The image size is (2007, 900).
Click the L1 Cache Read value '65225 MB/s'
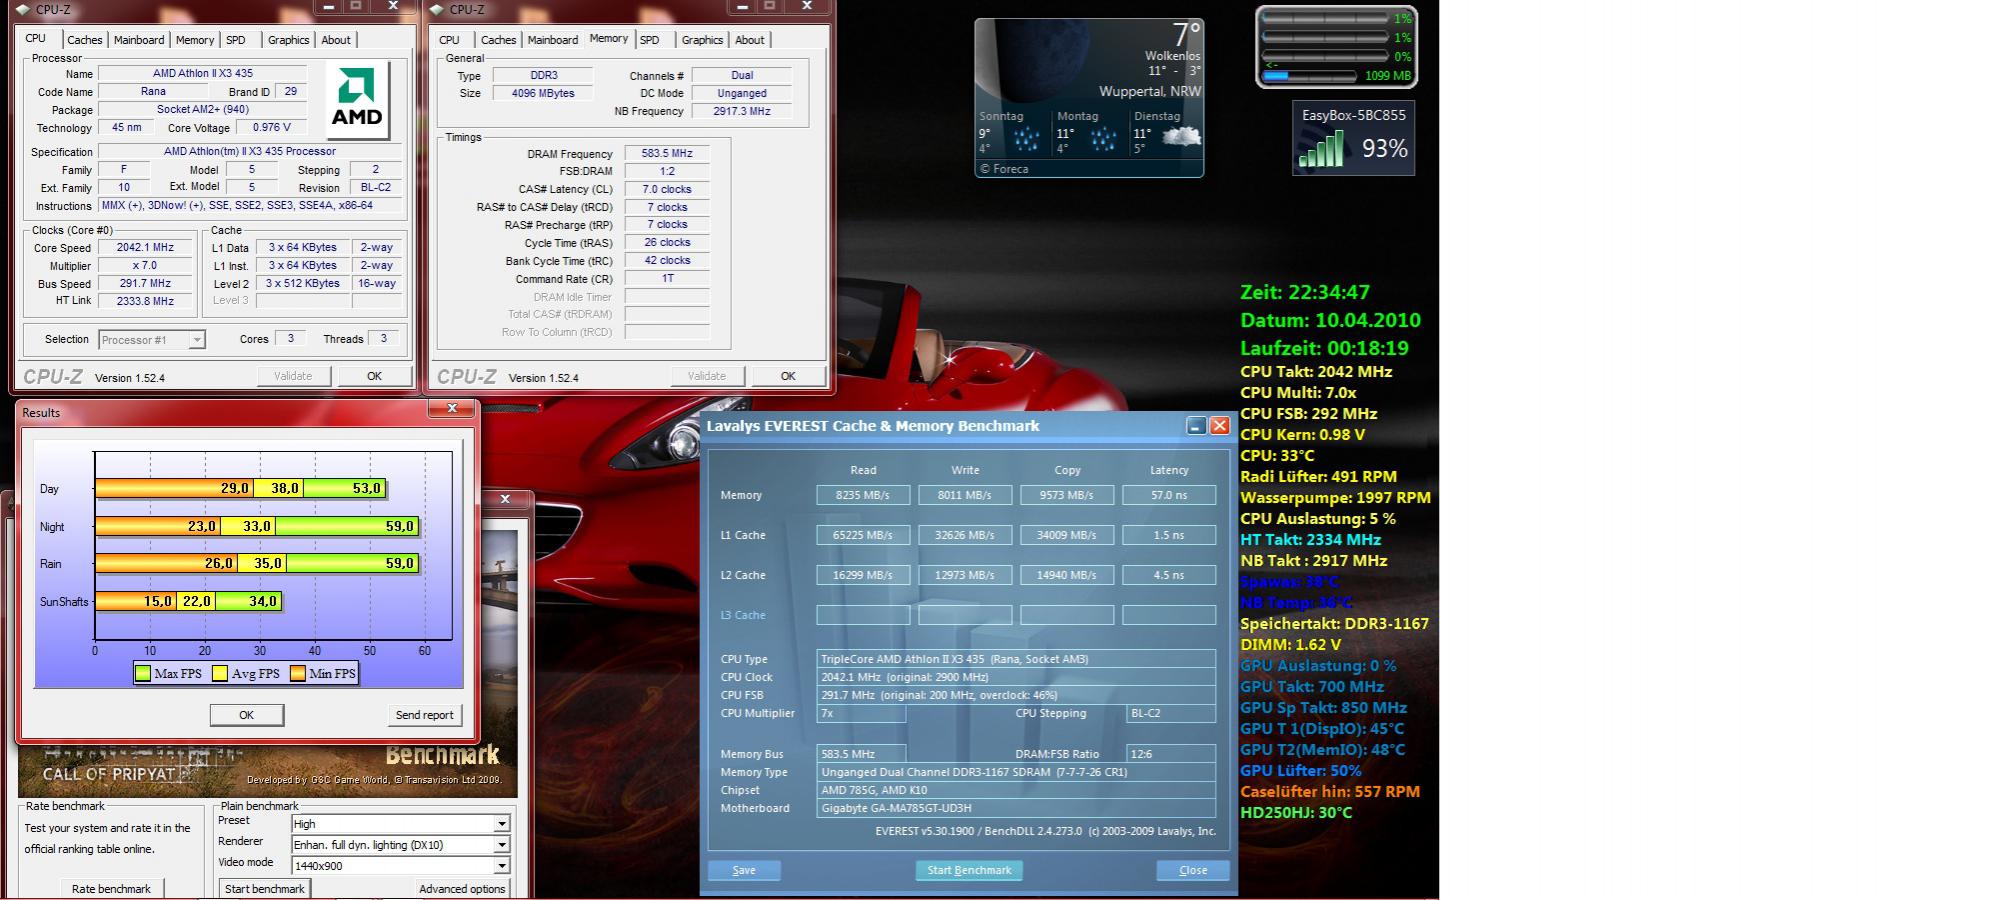pos(863,535)
